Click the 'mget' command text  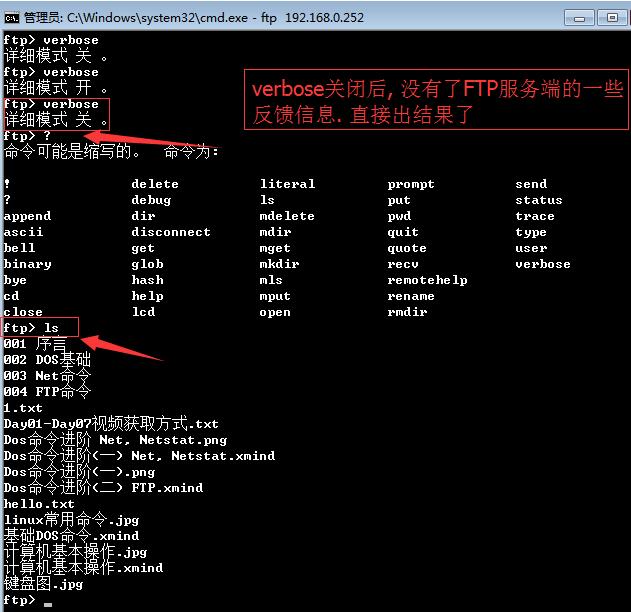275,248
